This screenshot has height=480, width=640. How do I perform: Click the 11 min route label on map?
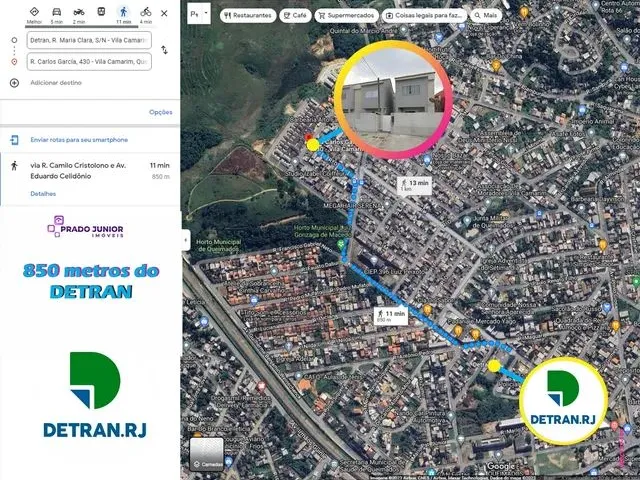[x=391, y=316]
